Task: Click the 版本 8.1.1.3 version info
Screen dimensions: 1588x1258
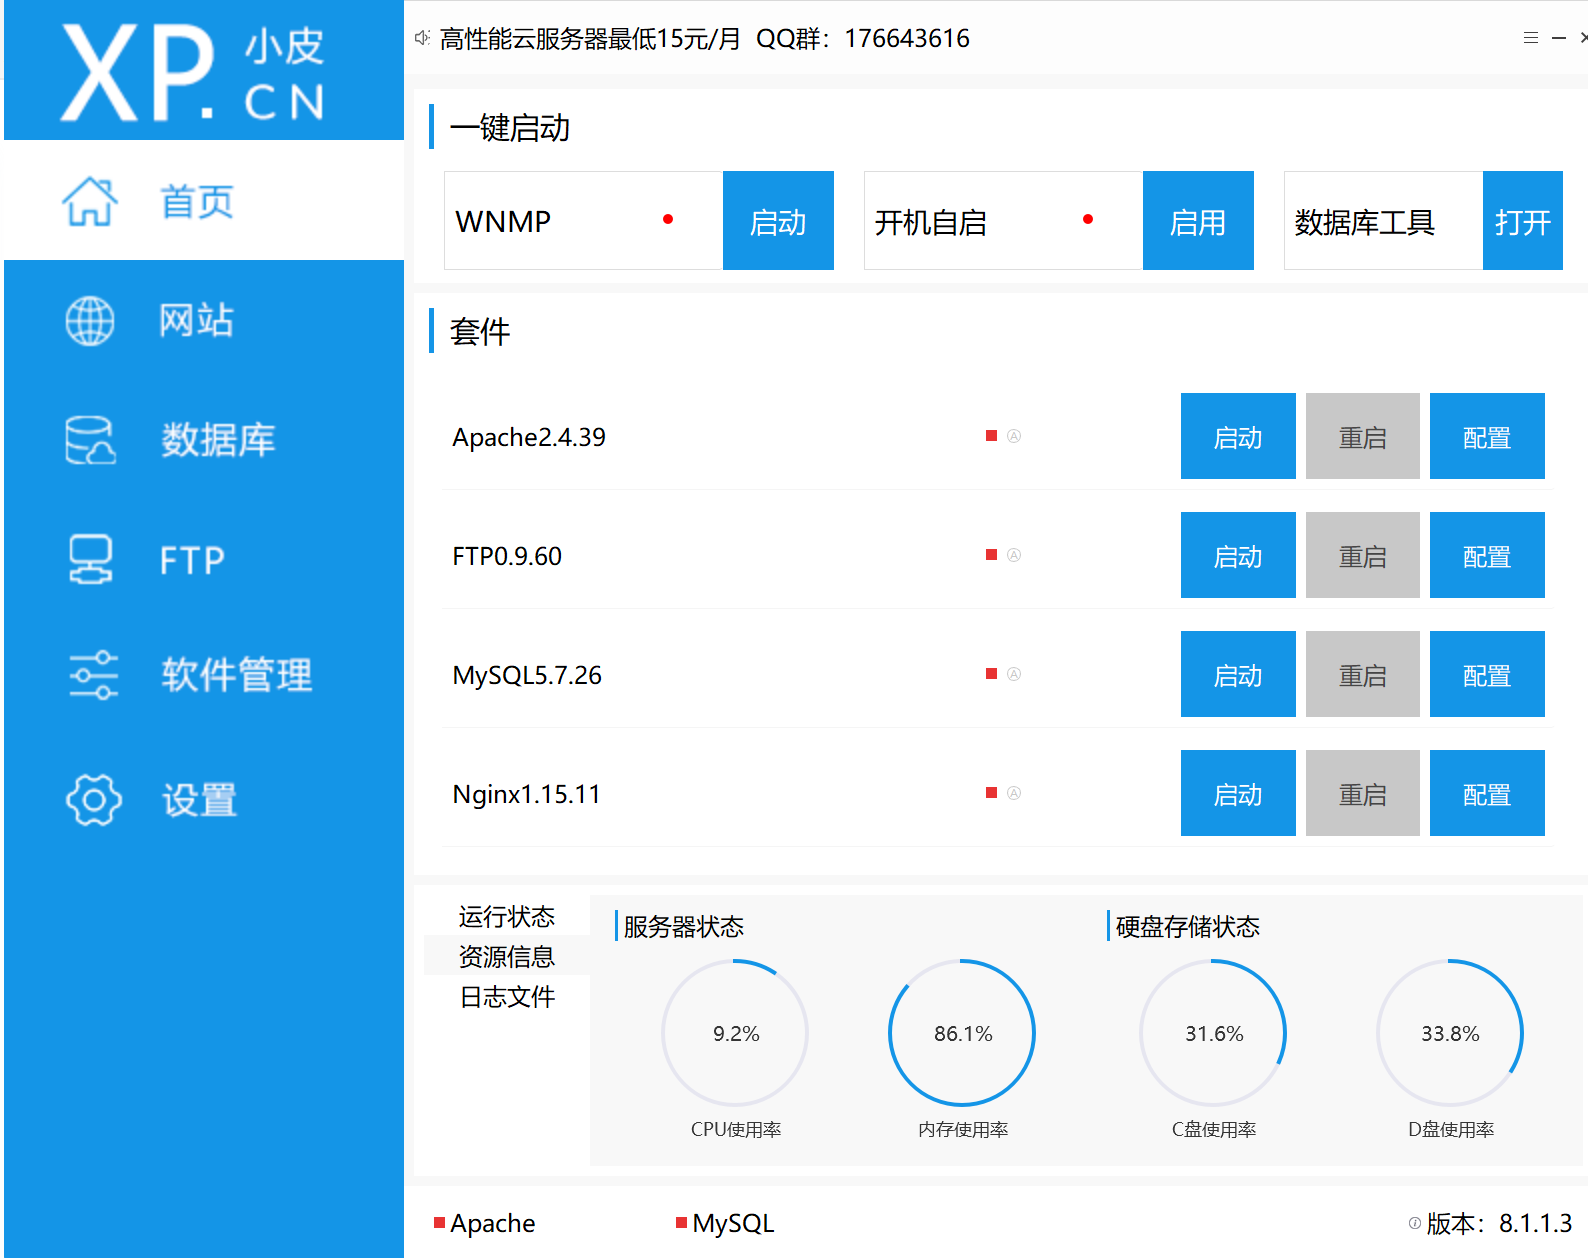Action: coord(1499,1223)
